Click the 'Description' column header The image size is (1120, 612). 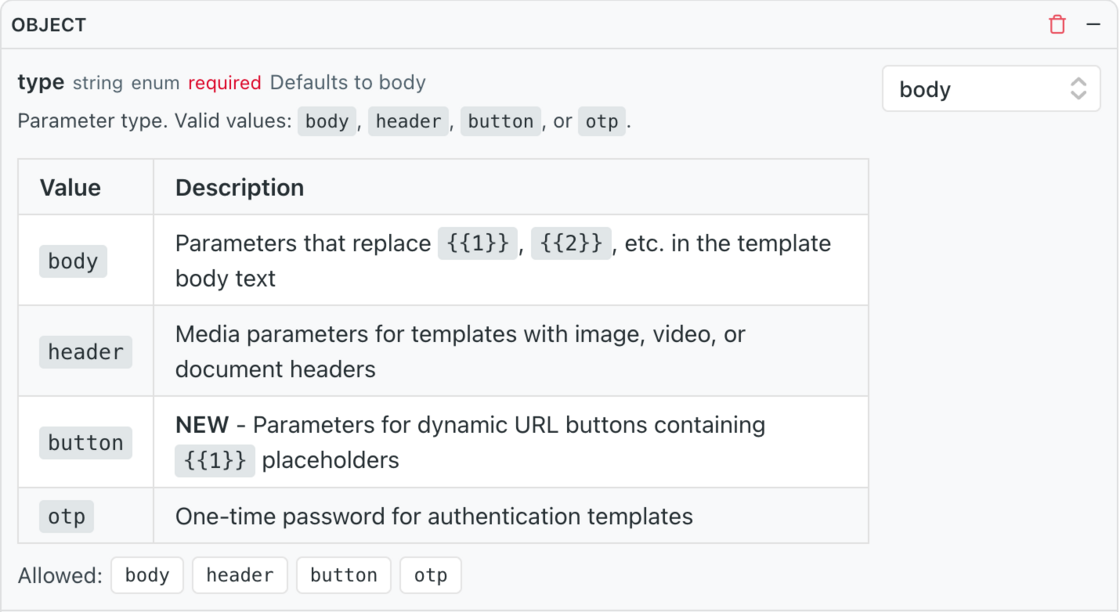click(240, 187)
